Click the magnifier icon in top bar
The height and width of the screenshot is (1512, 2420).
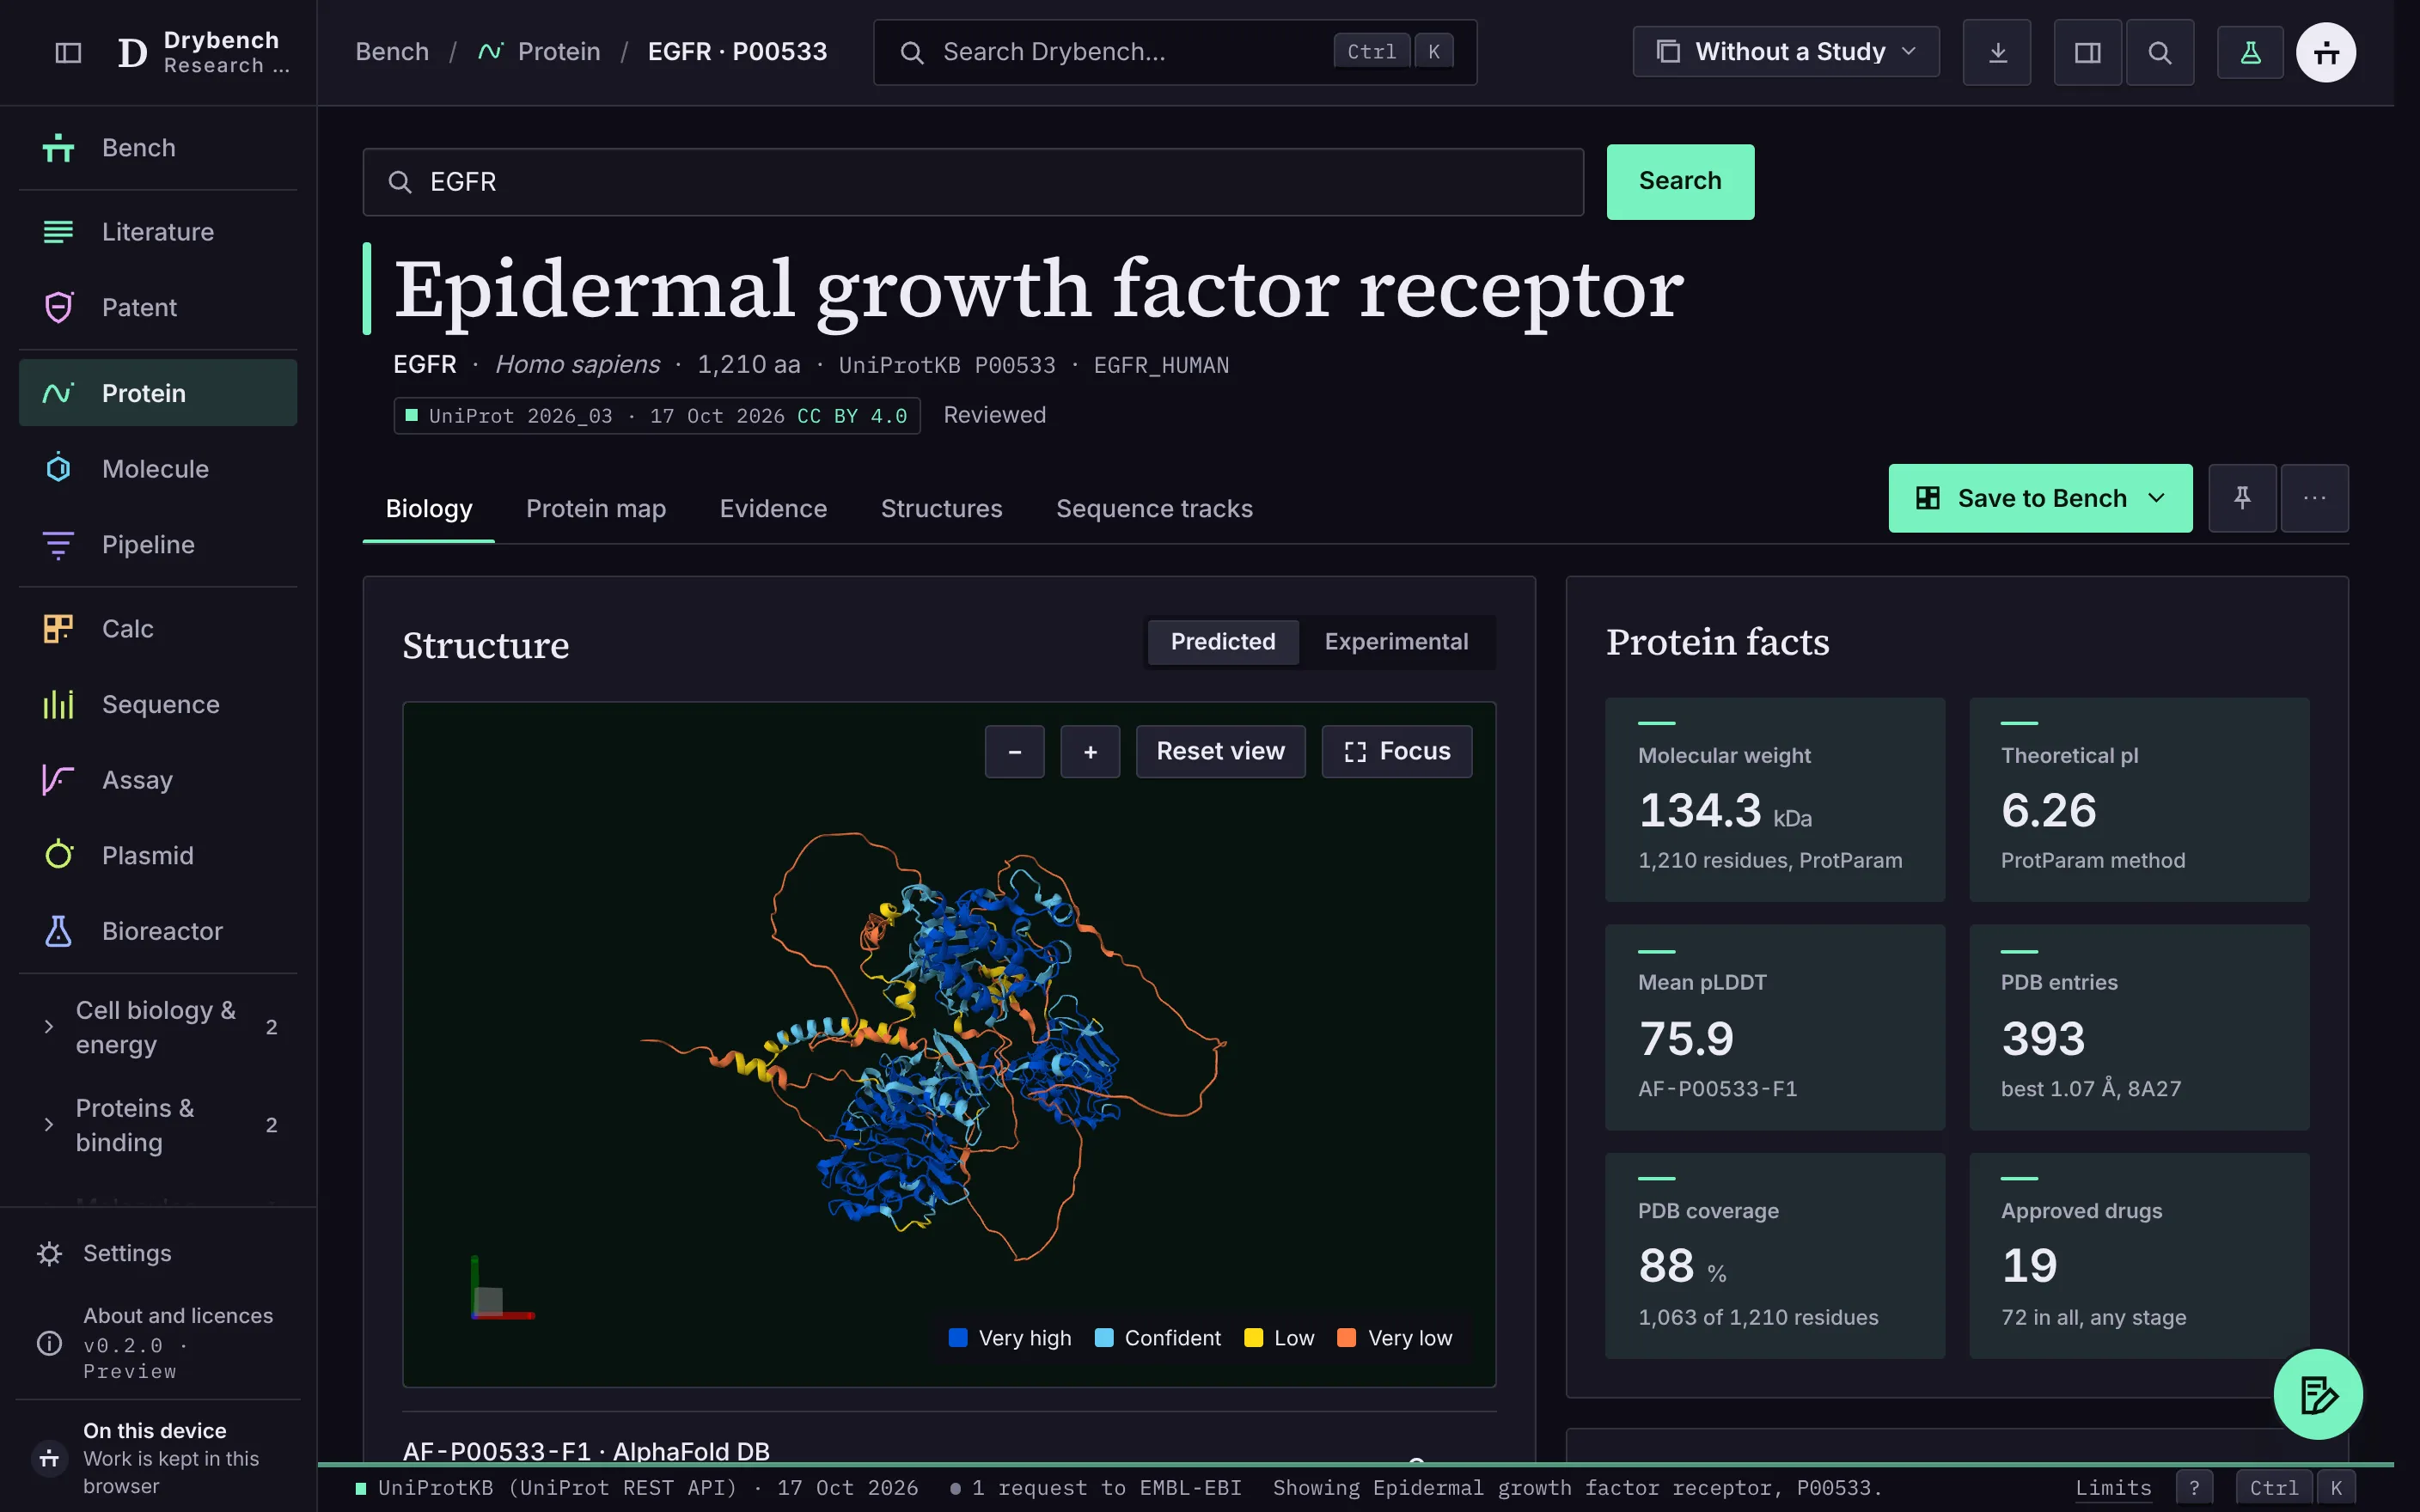[2160, 52]
